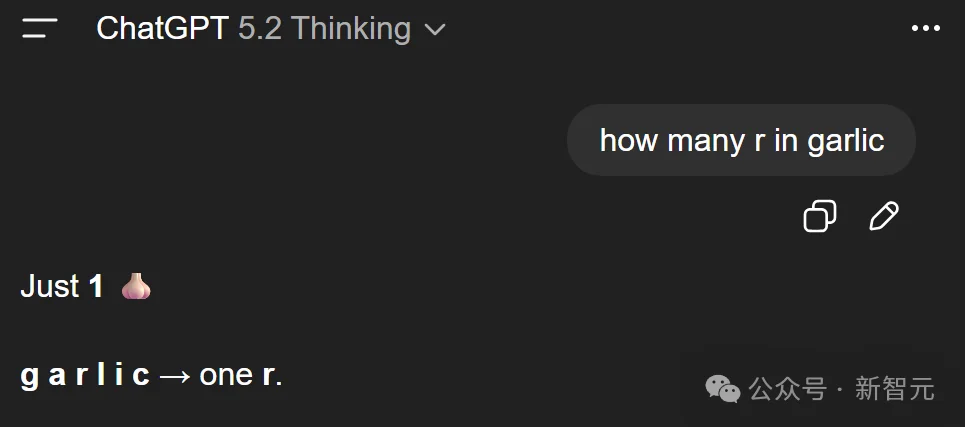Screen dimensions: 965x427
Task: Select the "Thinking" mode label in header
Action: [351, 29]
